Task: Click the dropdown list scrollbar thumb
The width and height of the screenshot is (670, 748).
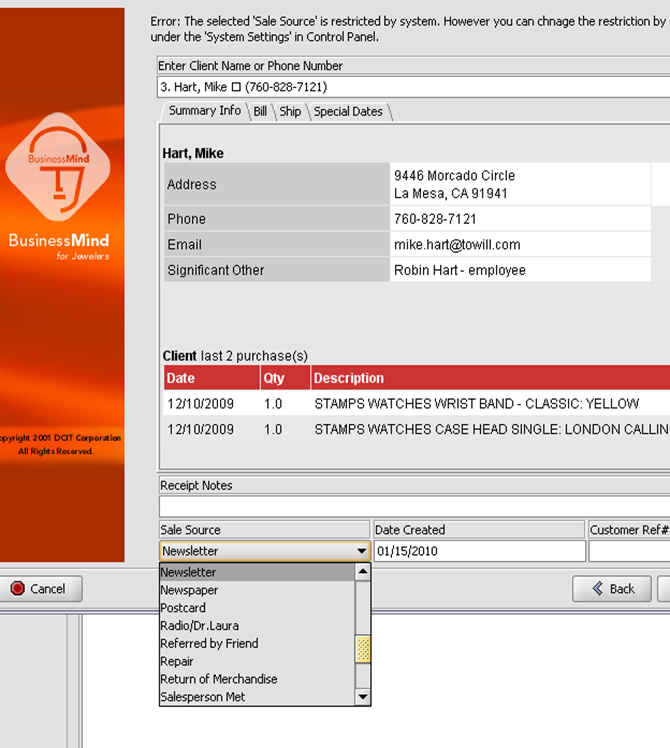Action: pos(363,650)
